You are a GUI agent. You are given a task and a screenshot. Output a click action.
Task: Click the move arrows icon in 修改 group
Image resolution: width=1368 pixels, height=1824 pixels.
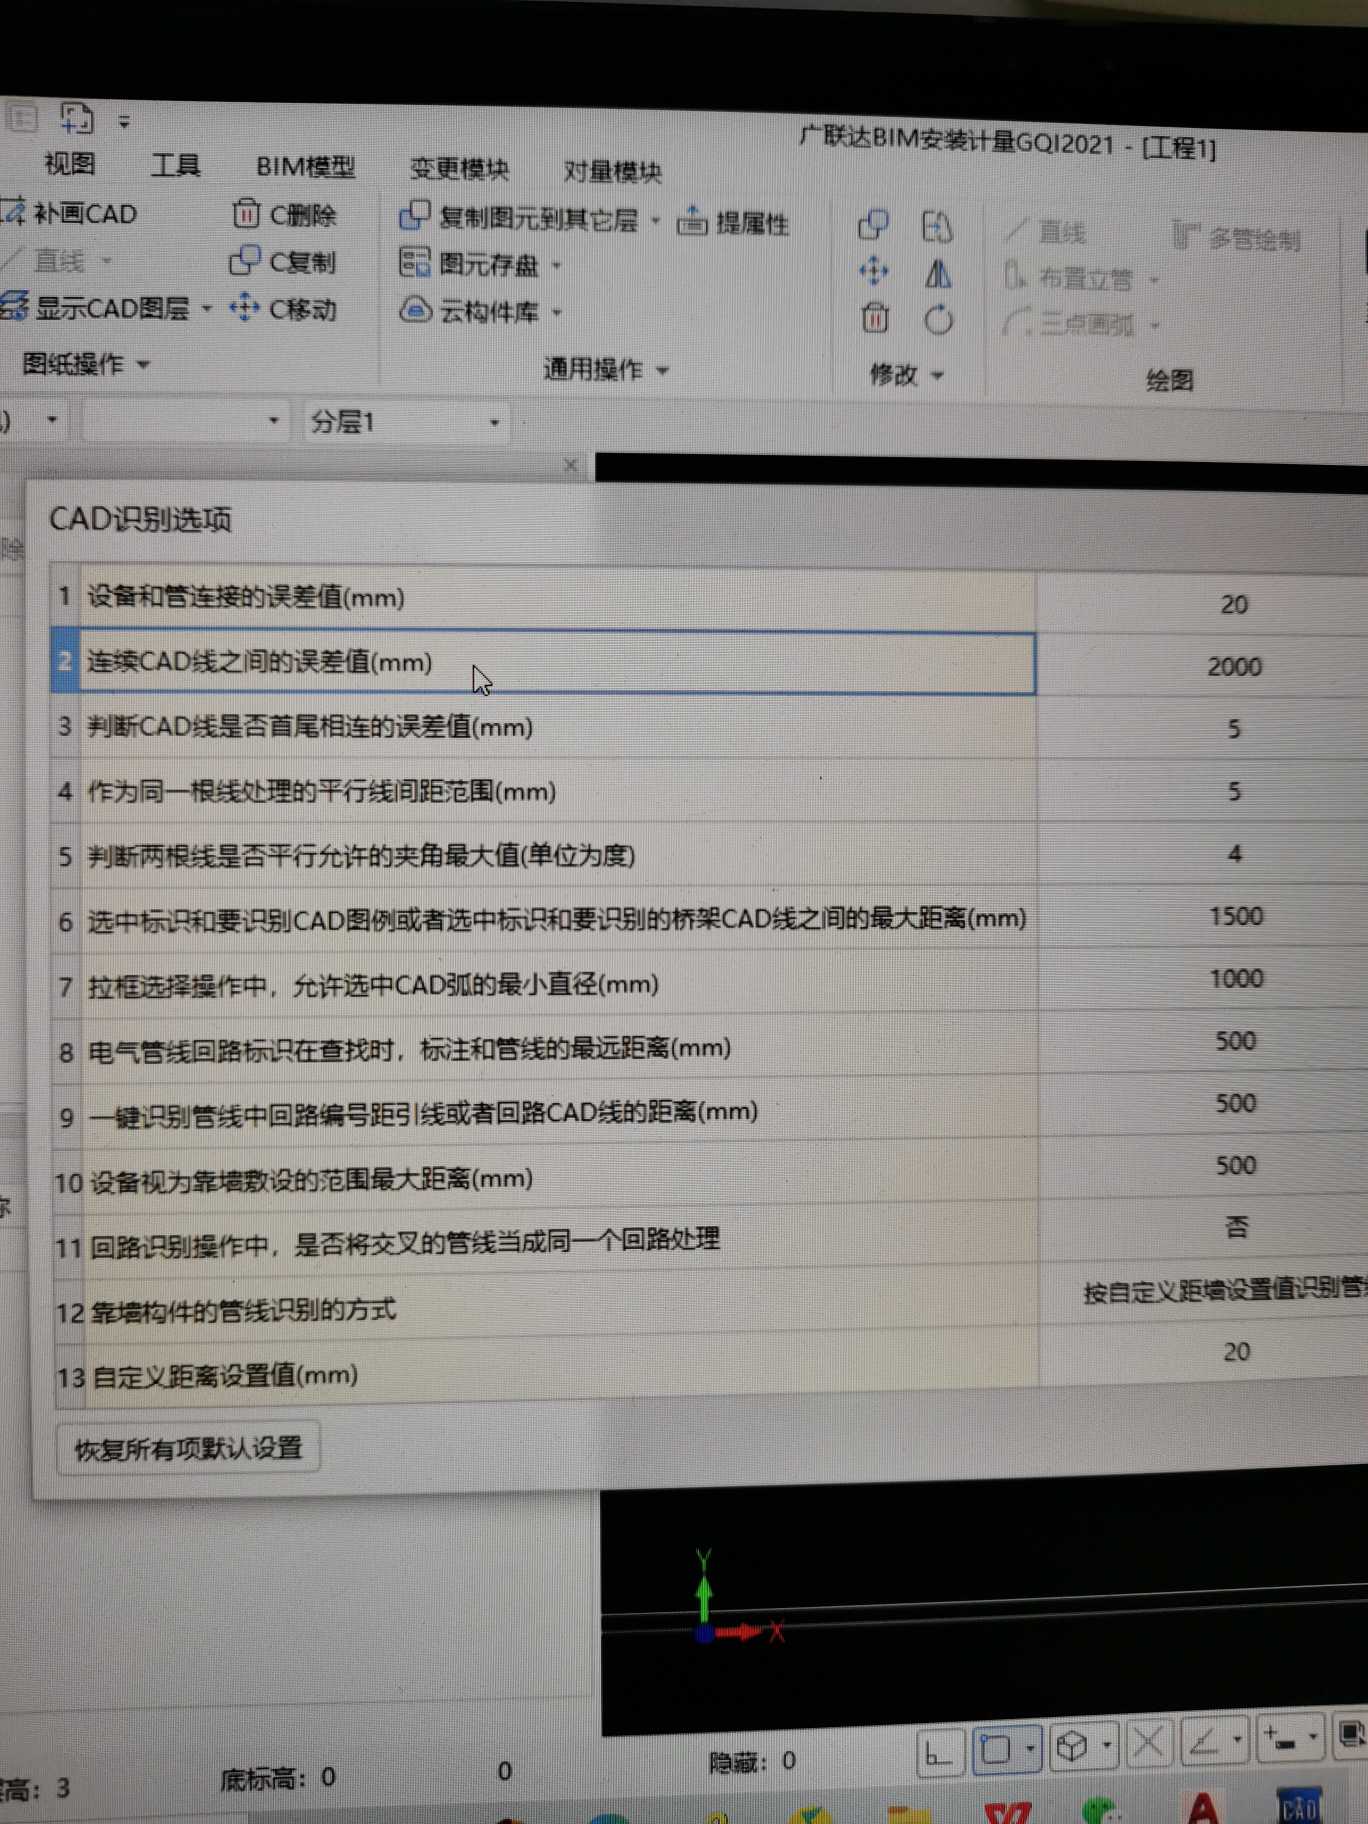point(874,272)
